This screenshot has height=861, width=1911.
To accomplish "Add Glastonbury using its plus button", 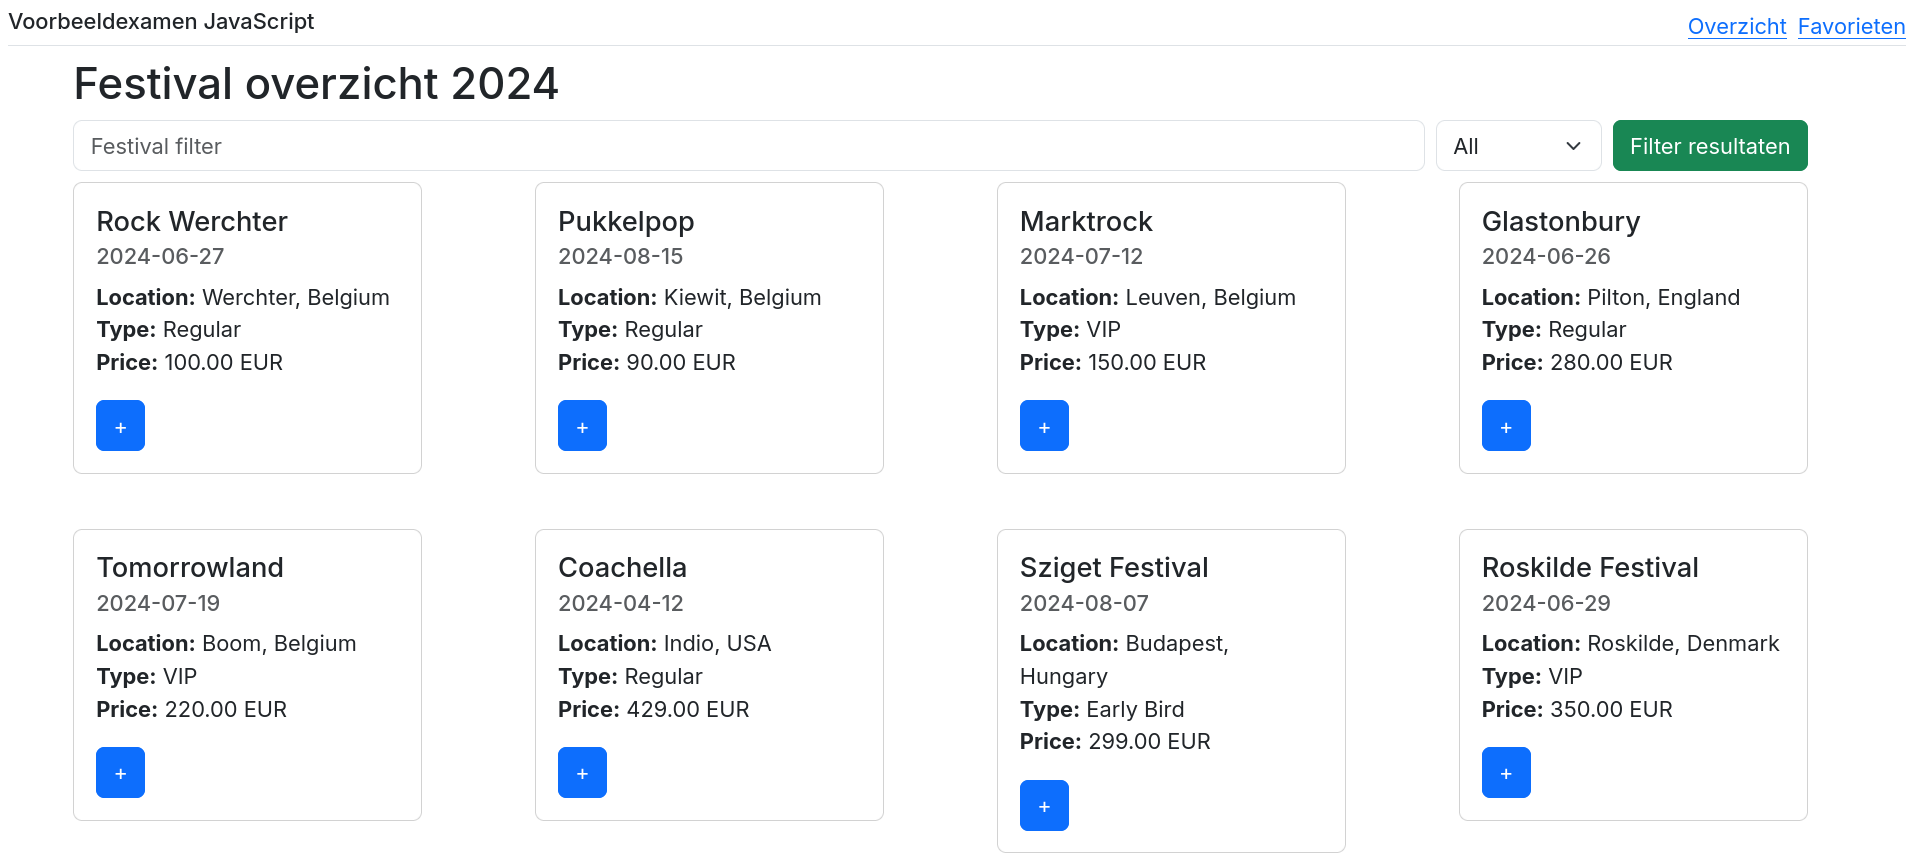I will pos(1506,426).
